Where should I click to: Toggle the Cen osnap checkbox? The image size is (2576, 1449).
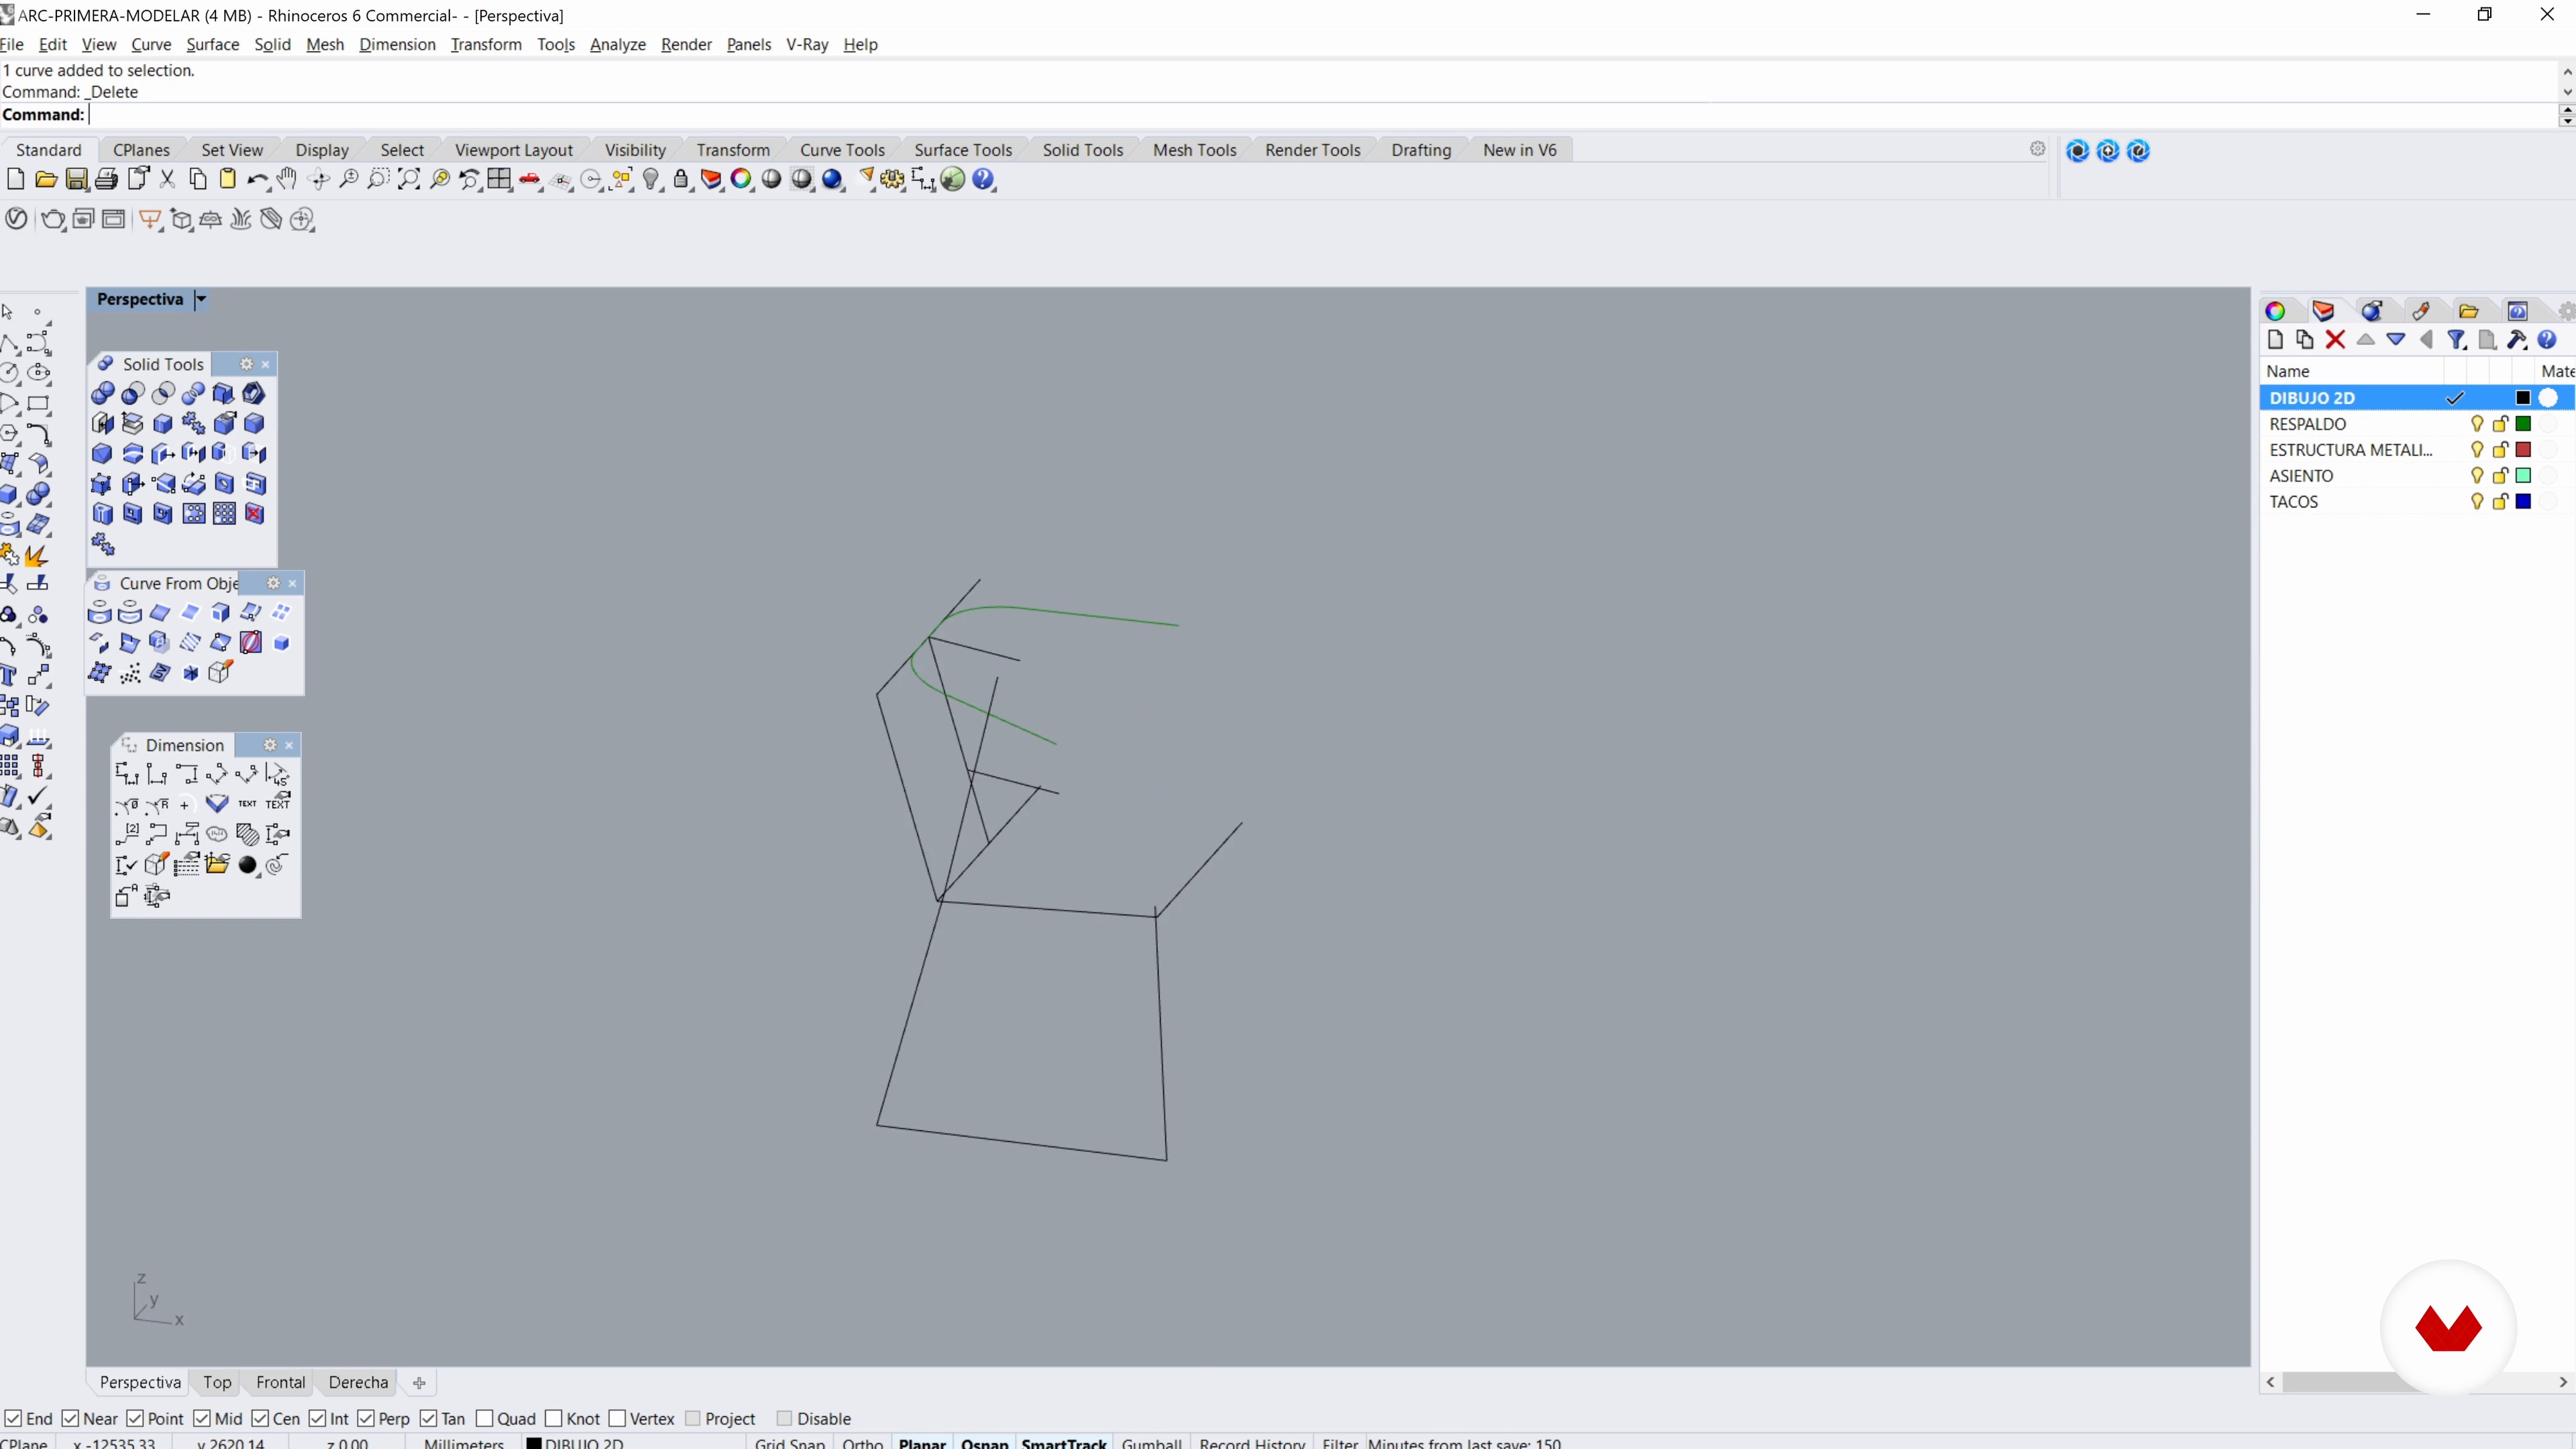tap(260, 1418)
